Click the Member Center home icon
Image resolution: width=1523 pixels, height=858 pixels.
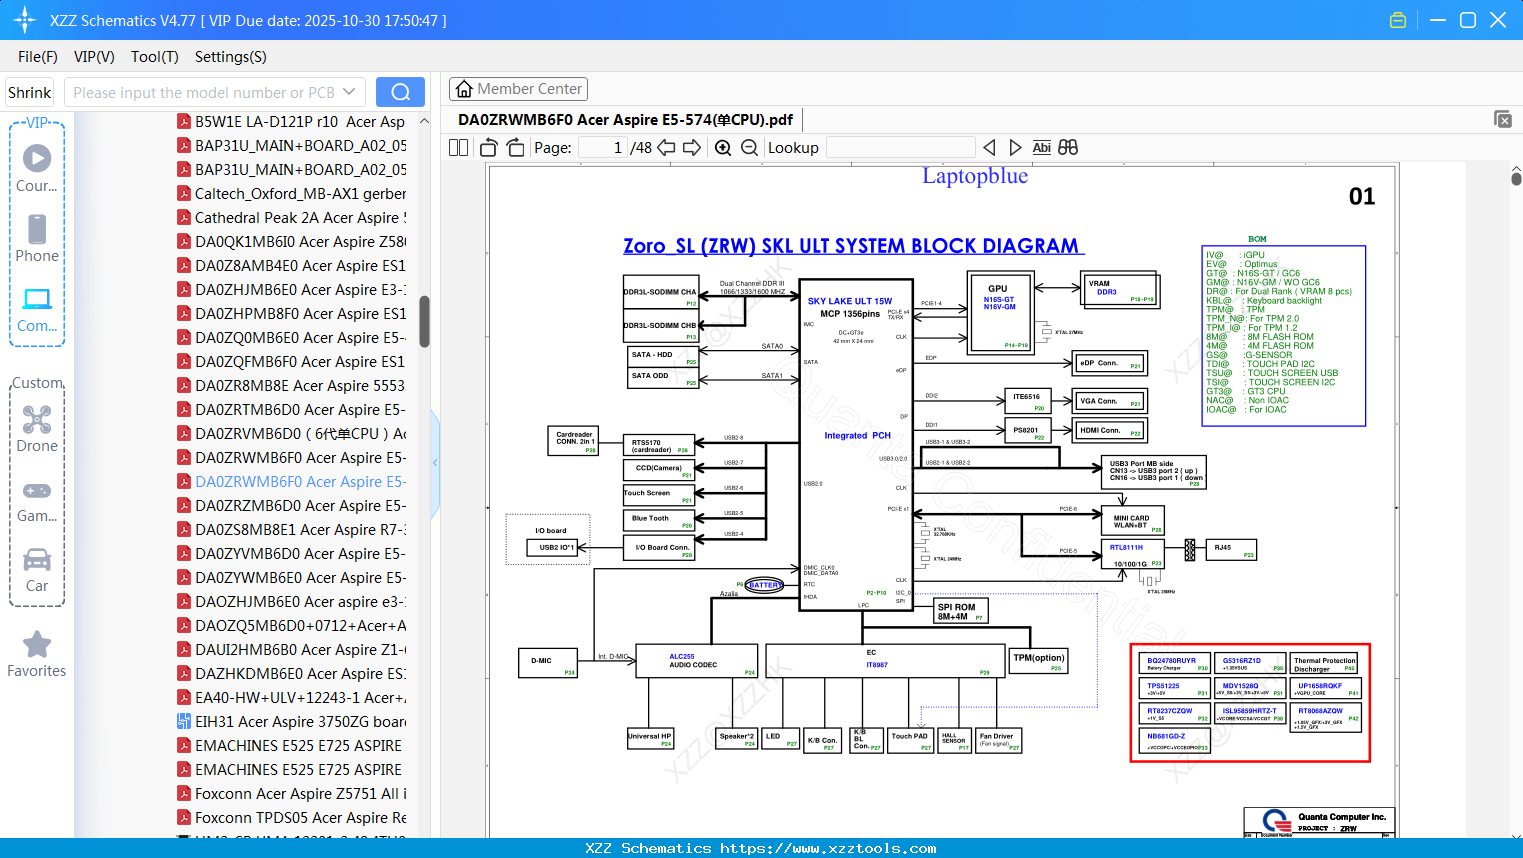pos(464,89)
